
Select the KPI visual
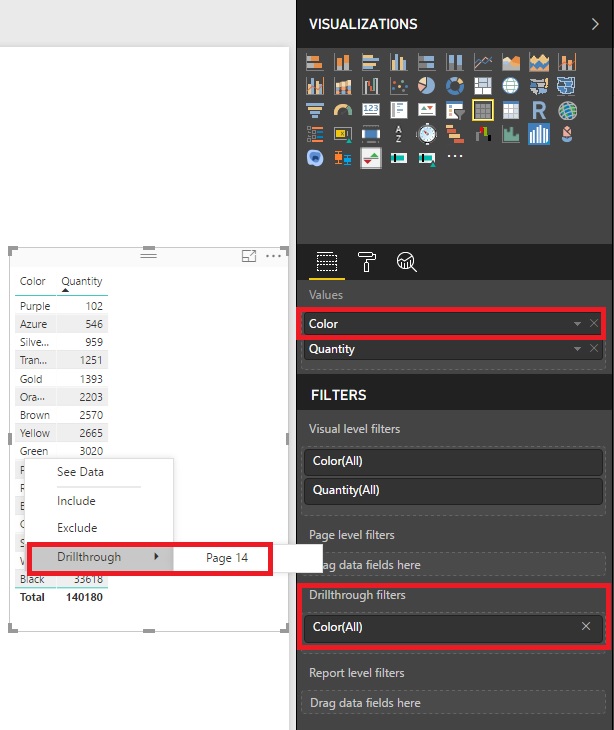[x=427, y=110]
